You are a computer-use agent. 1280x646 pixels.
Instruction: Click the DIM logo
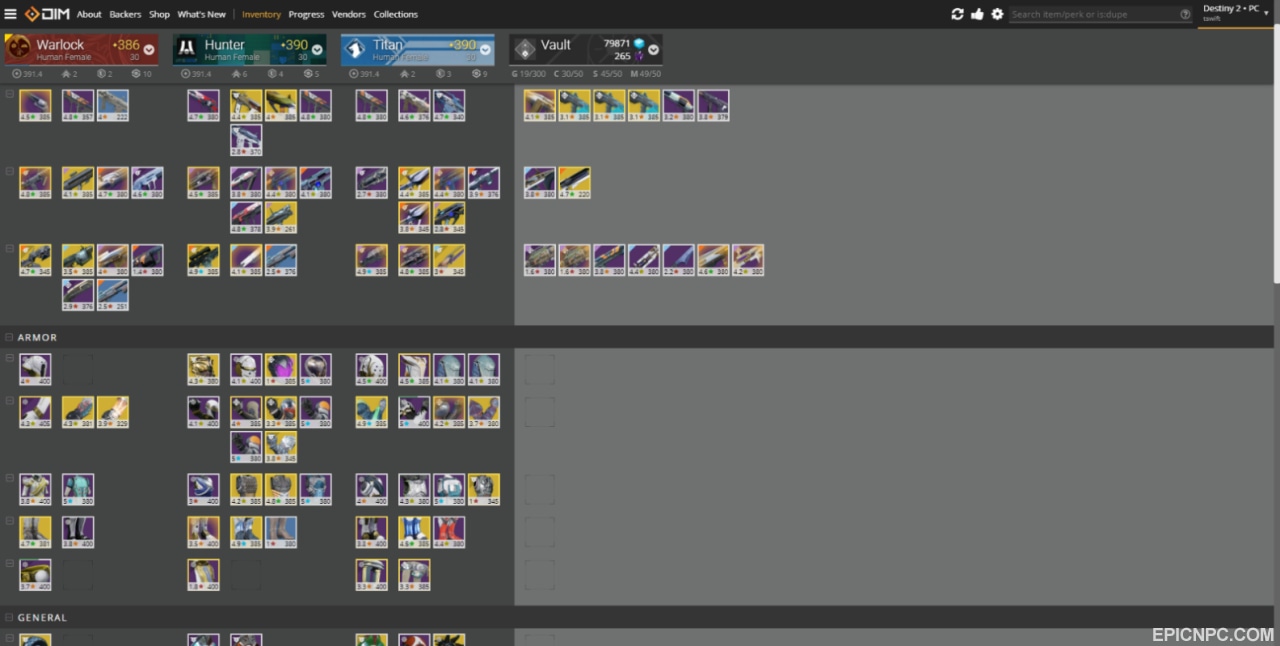pyautogui.click(x=46, y=14)
